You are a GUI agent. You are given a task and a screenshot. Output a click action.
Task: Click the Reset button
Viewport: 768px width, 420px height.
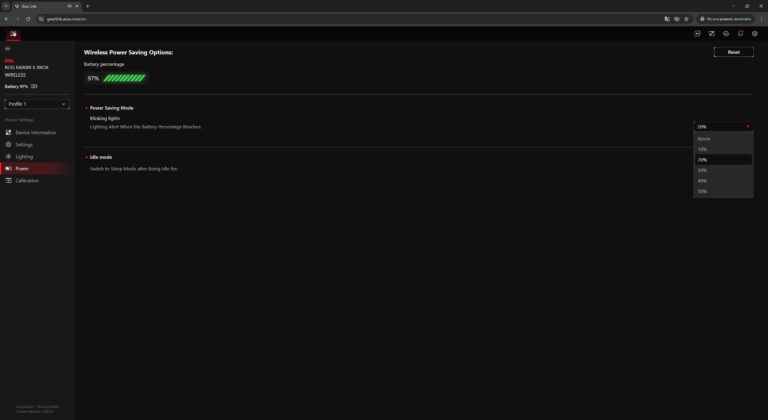tap(733, 52)
